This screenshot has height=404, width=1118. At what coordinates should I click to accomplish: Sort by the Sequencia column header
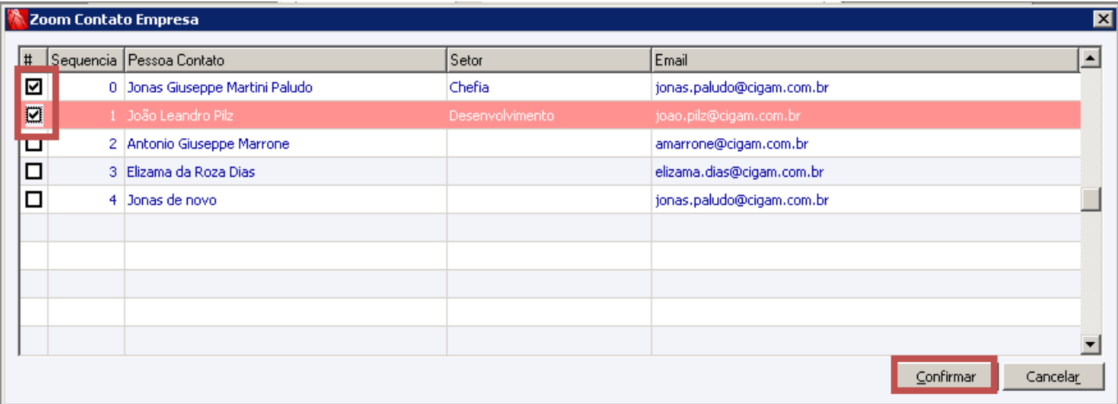(85, 61)
